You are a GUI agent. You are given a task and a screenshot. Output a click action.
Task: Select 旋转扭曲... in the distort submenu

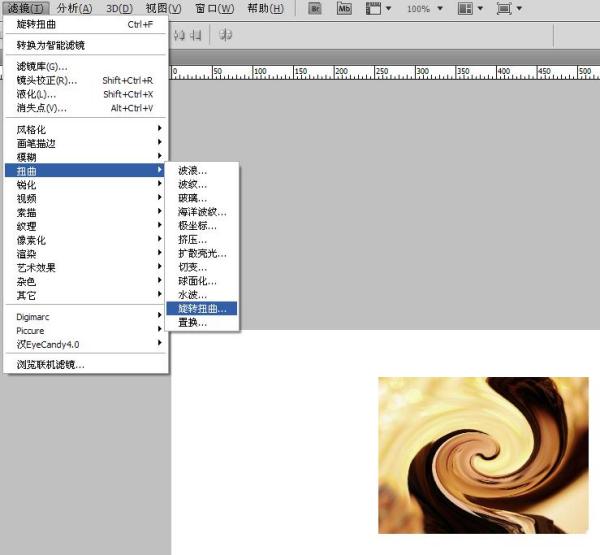pyautogui.click(x=203, y=309)
